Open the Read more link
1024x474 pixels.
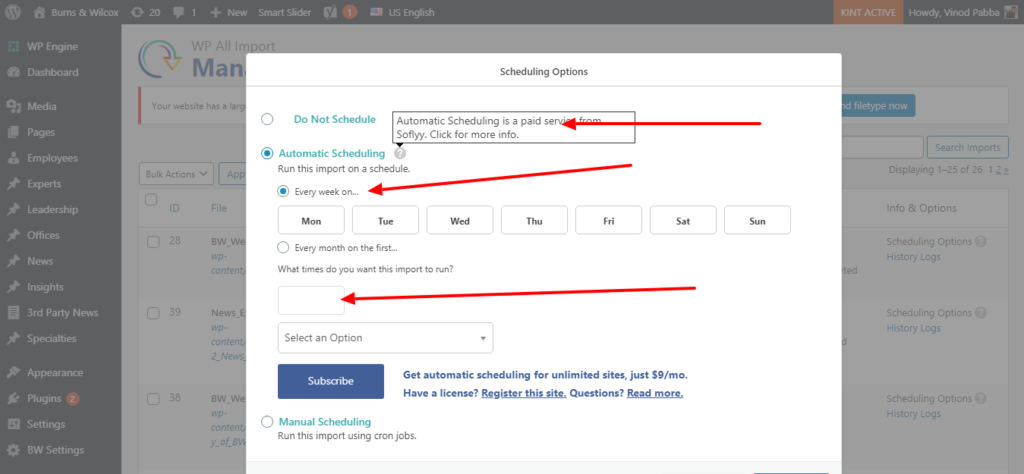pos(655,394)
